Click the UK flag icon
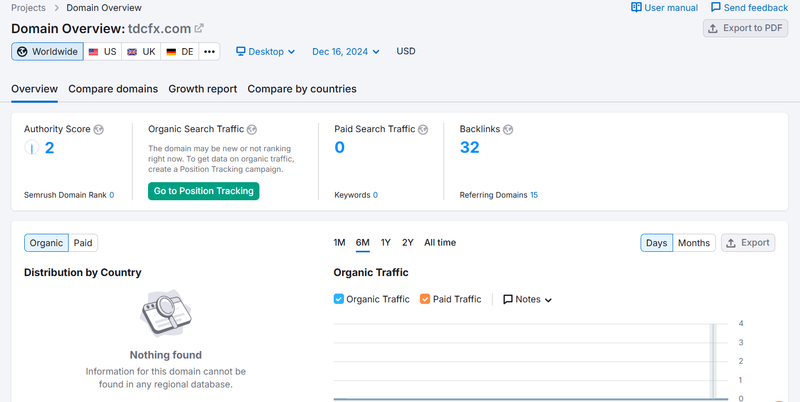Screen dimensions: 800x402 click(x=132, y=52)
